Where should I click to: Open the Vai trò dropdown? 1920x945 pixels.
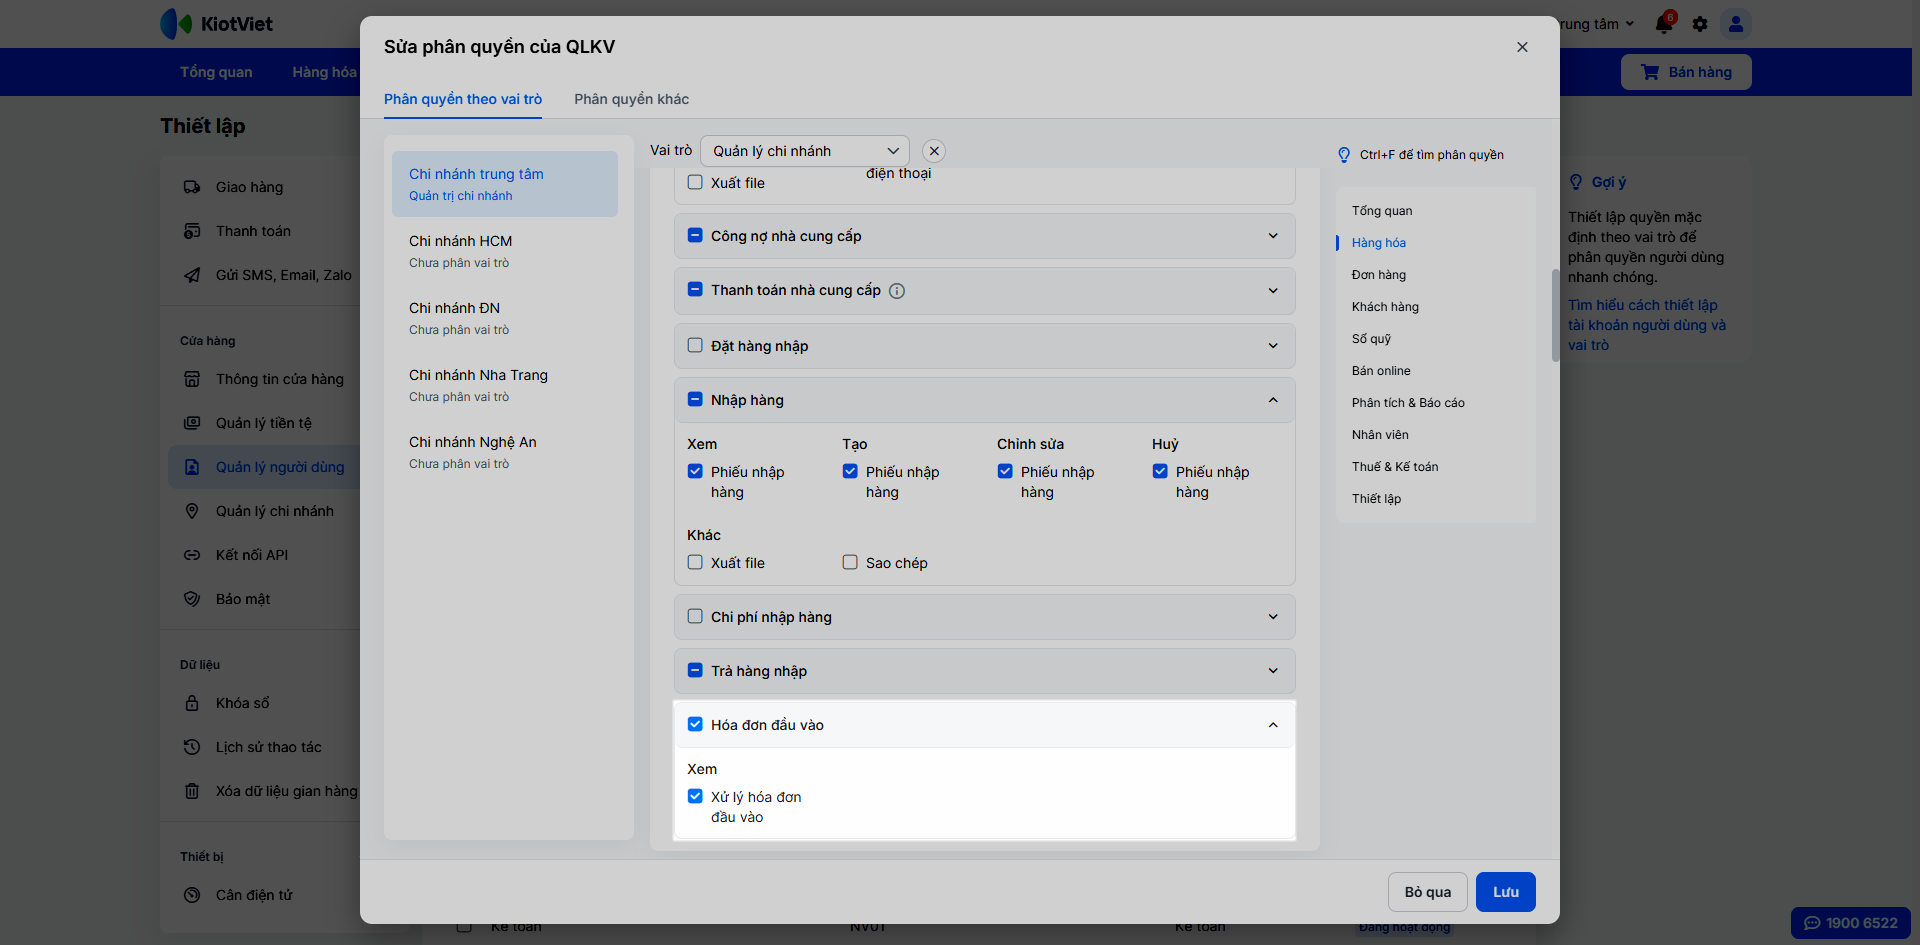tap(805, 151)
